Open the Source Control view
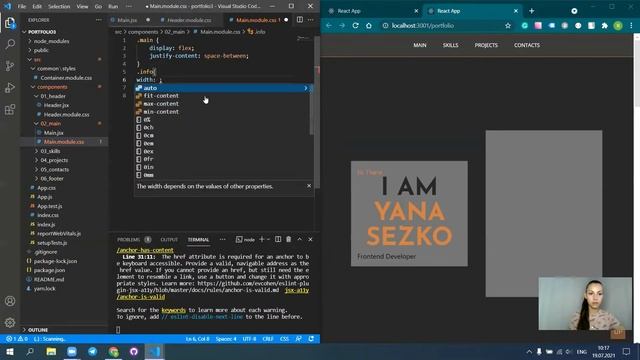Image resolution: width=640 pixels, height=360 pixels. (x=10, y=66)
